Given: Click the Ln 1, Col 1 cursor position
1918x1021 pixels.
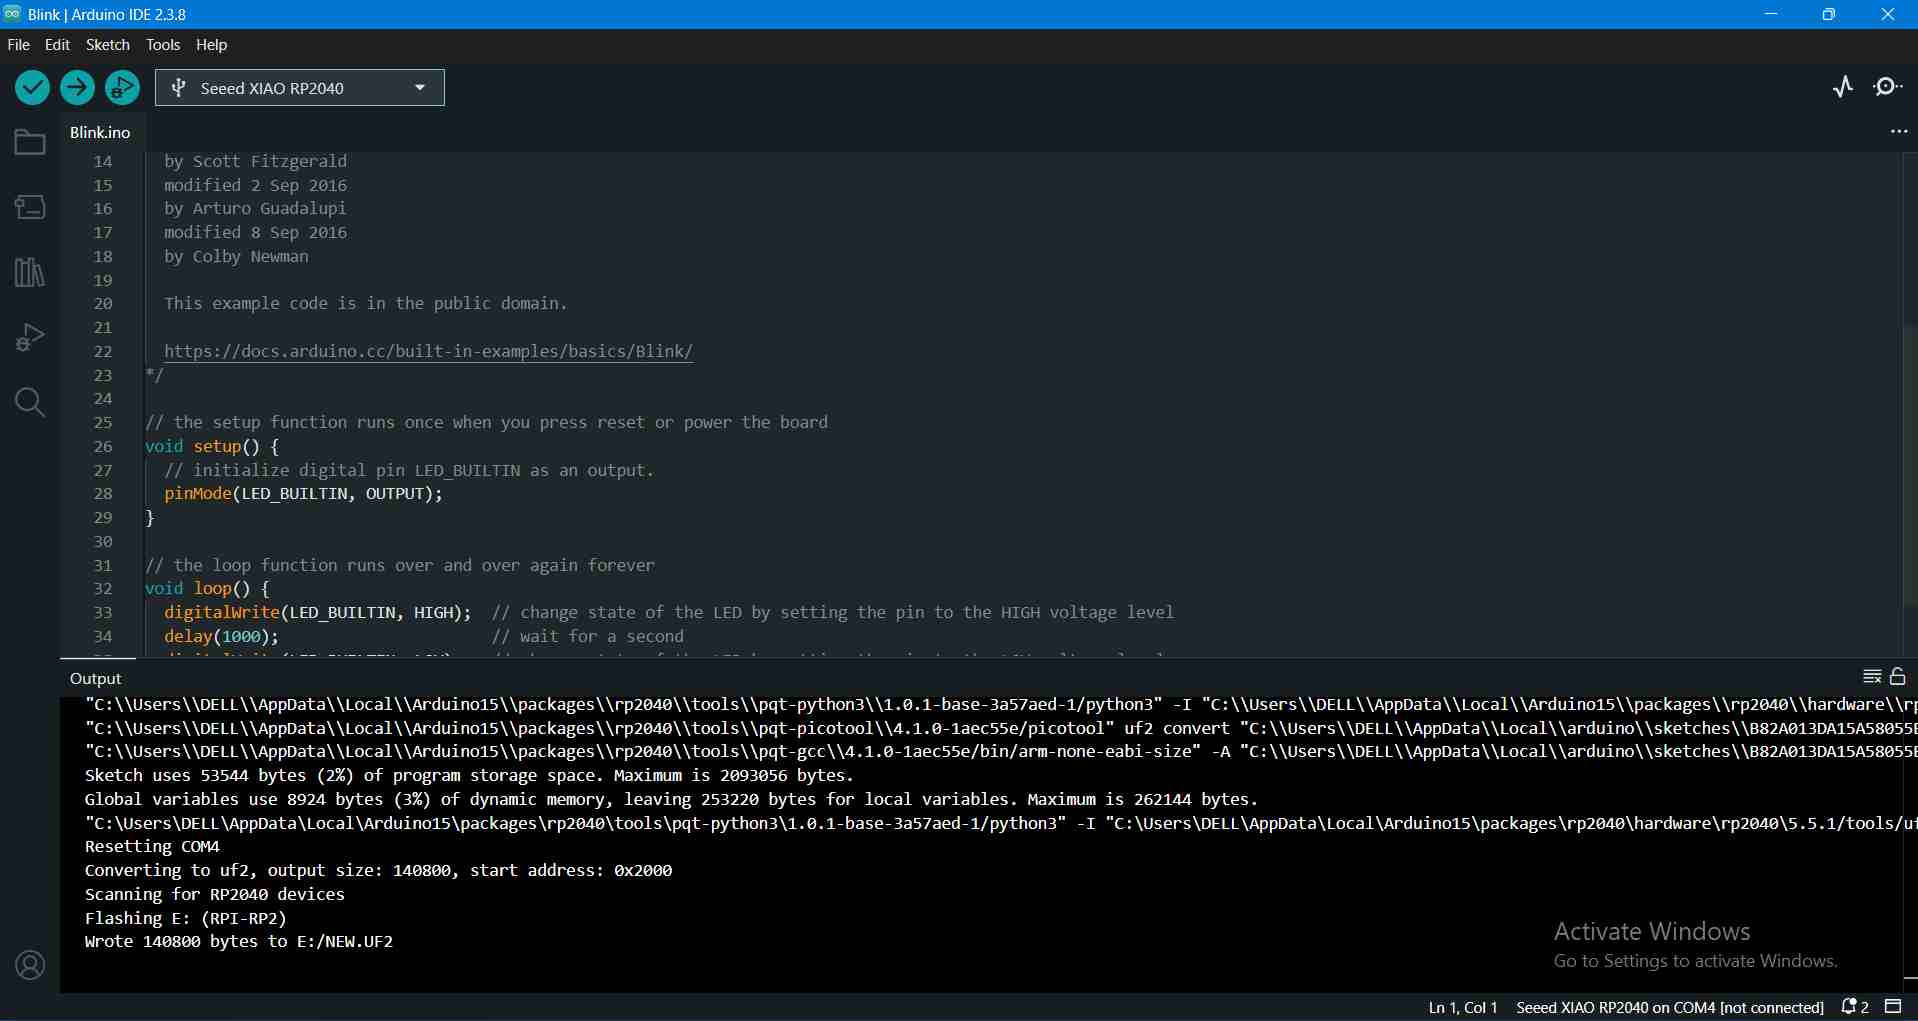Looking at the screenshot, I should (1463, 1008).
